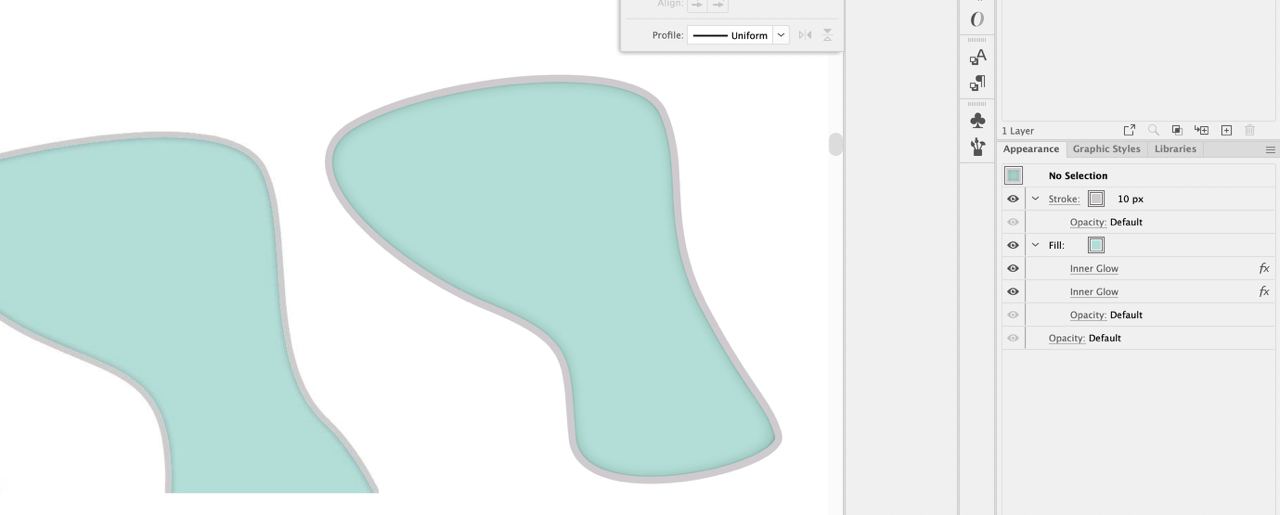This screenshot has width=1280, height=515.
Task: Click the 'Profile:' label in Stroke panel
Action: tap(668, 35)
